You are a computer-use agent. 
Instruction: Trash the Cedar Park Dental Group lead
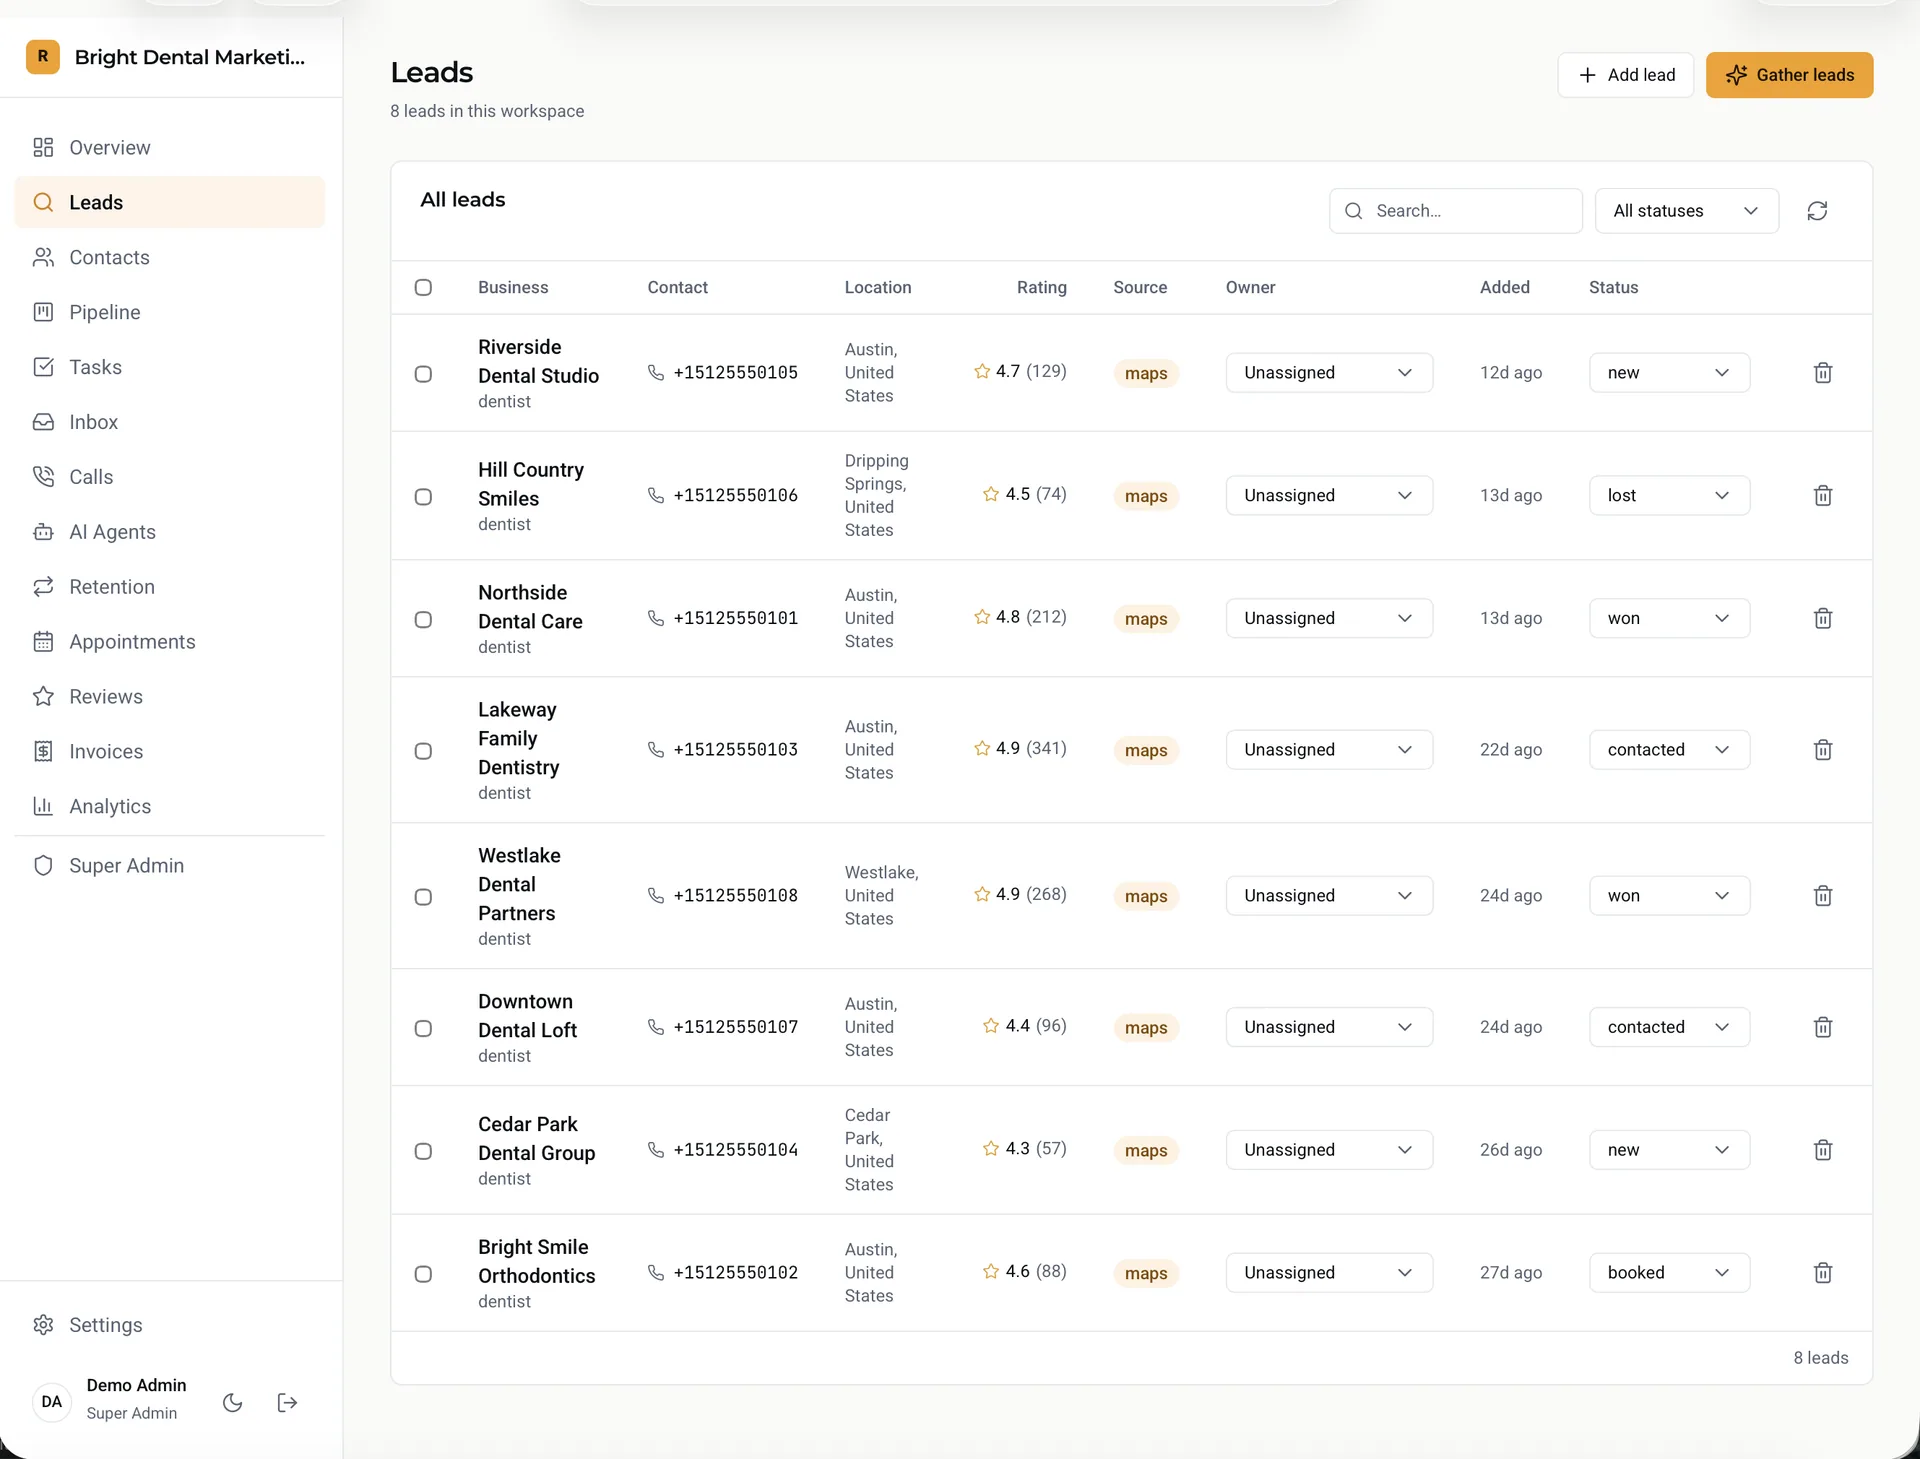[1822, 1150]
